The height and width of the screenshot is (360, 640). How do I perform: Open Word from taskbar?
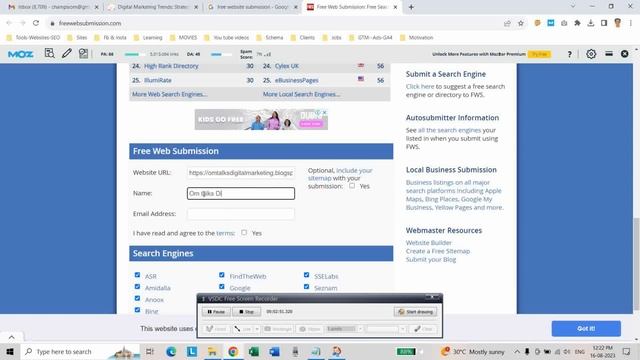tap(274, 351)
